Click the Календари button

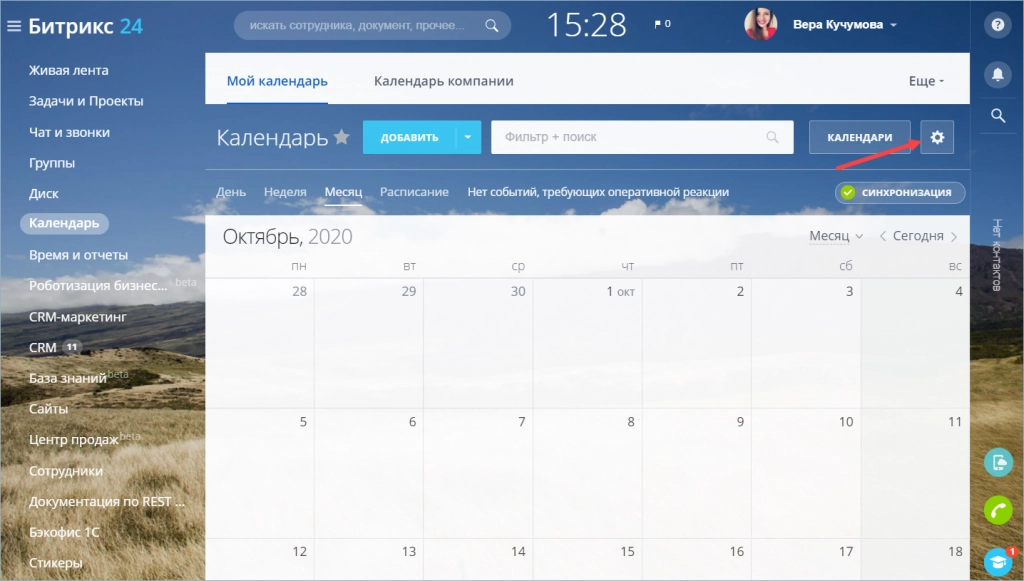tap(859, 137)
